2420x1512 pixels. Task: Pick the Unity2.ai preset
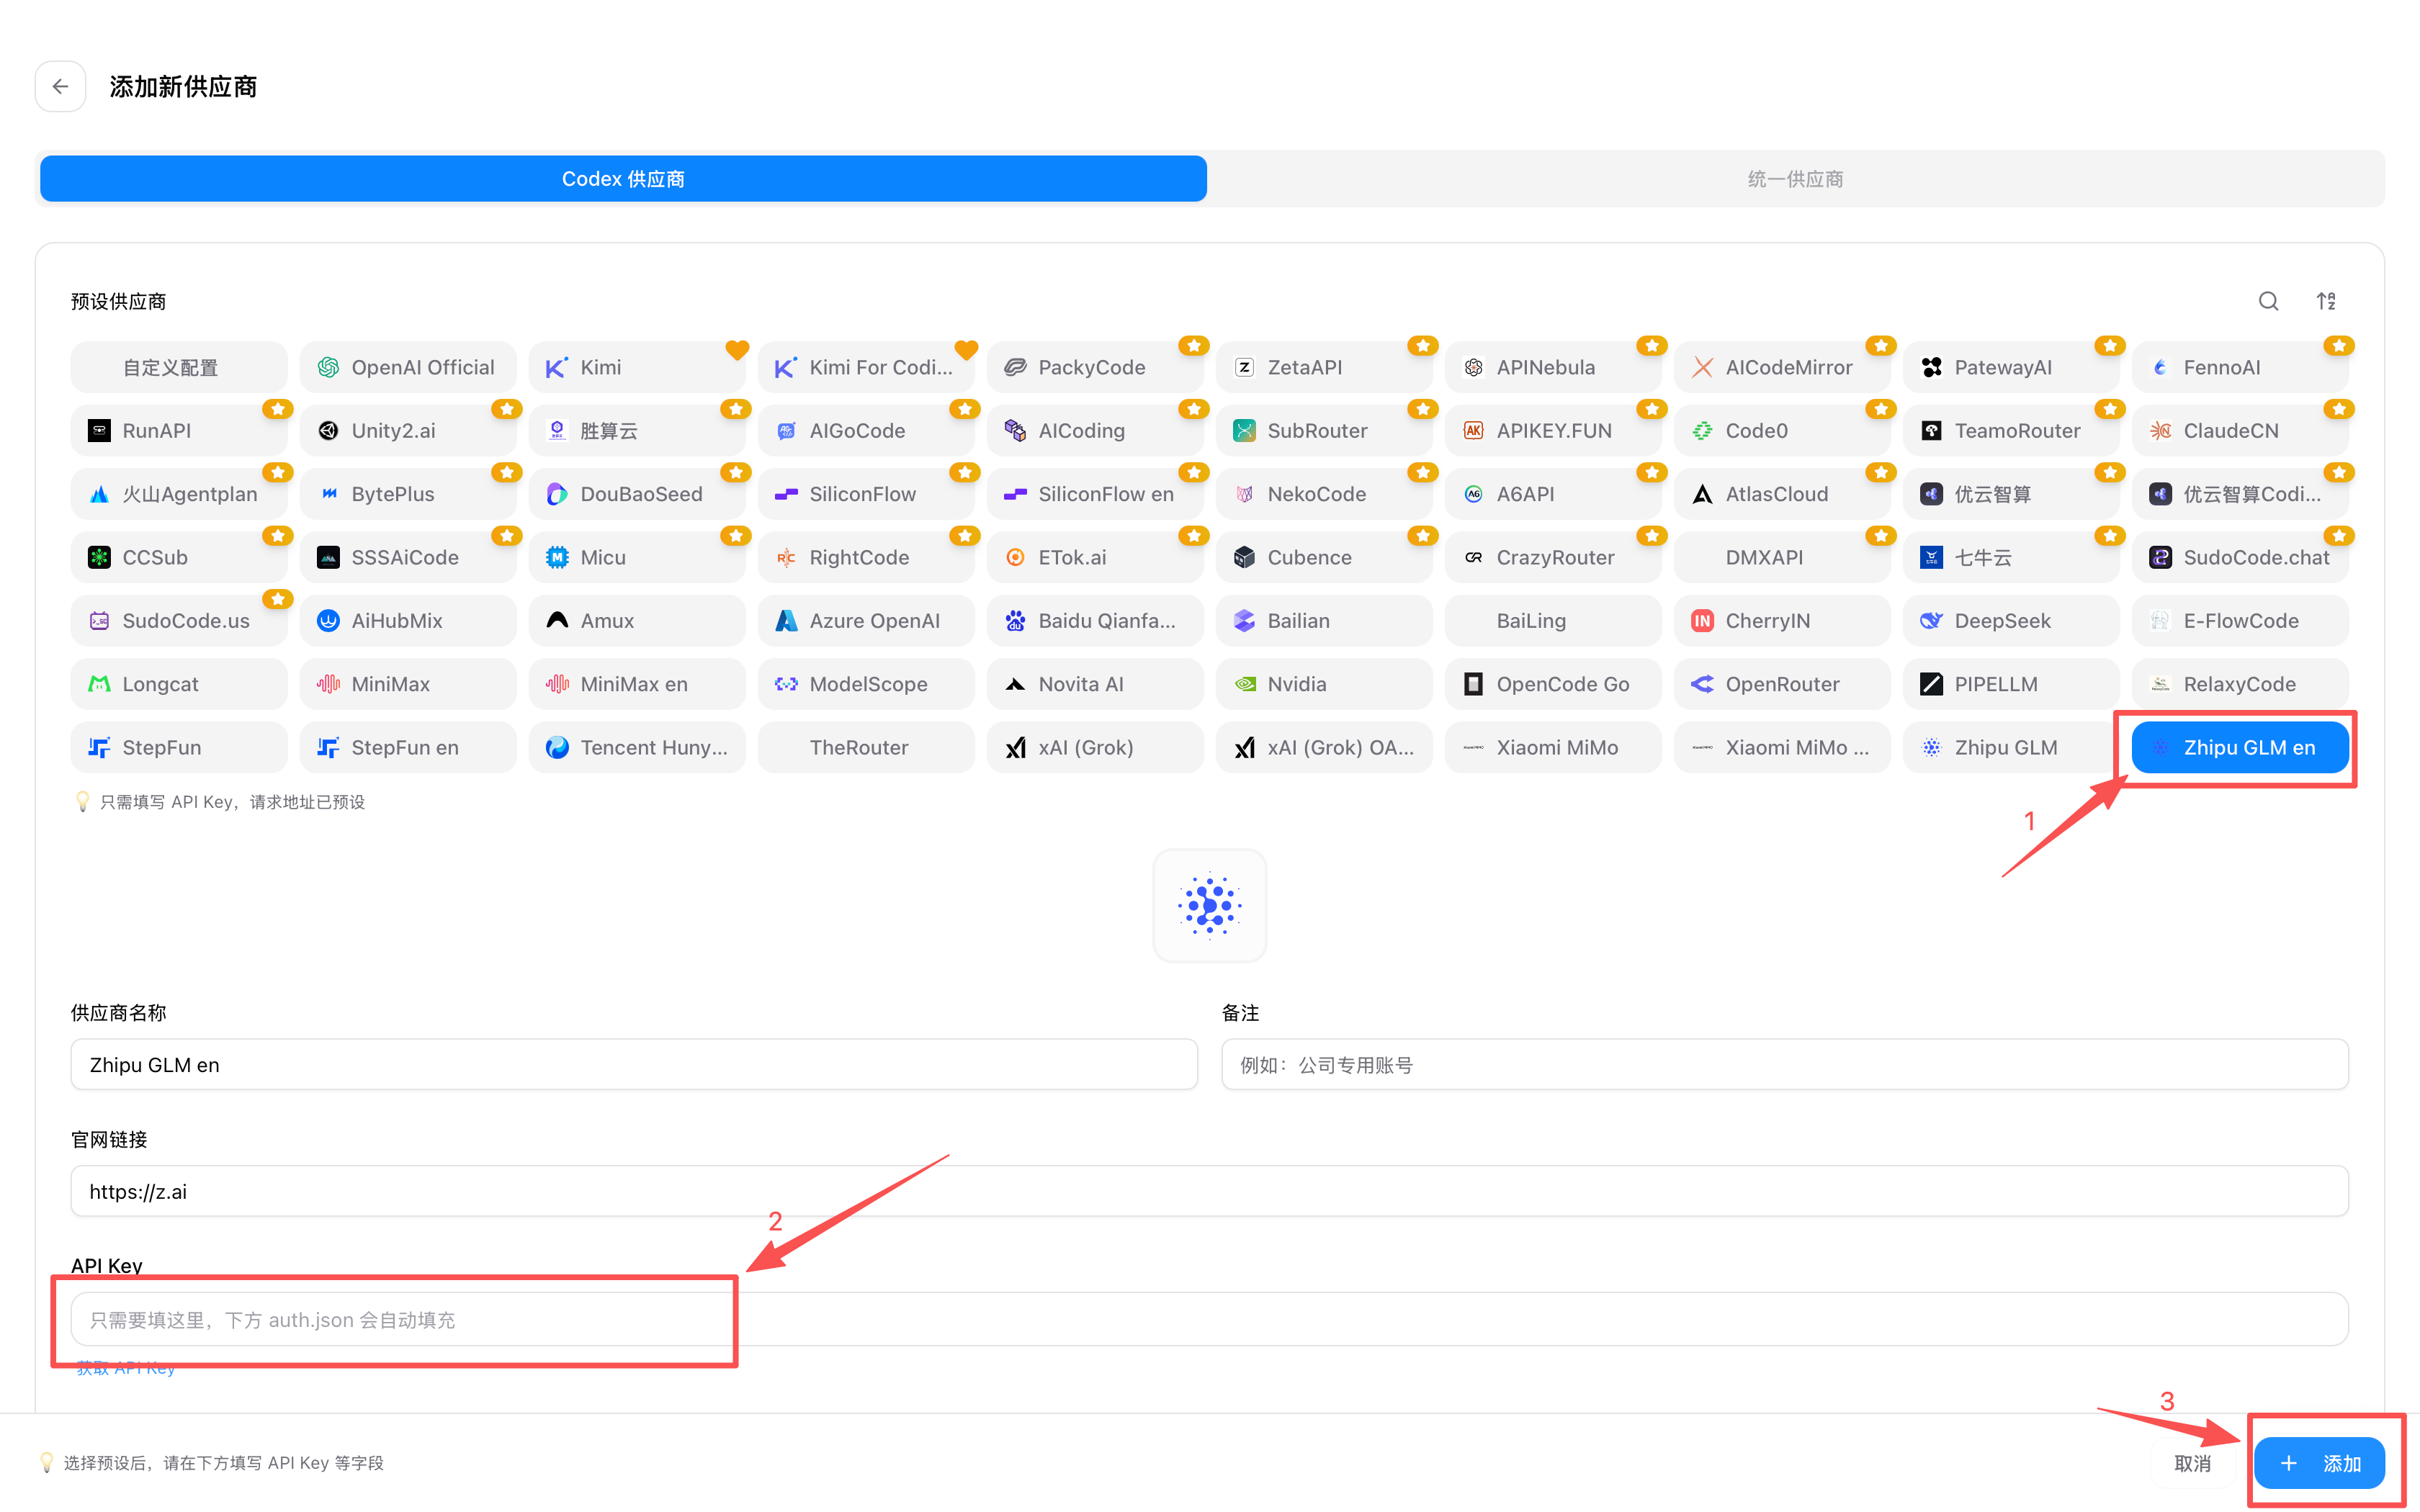pyautogui.click(x=408, y=431)
